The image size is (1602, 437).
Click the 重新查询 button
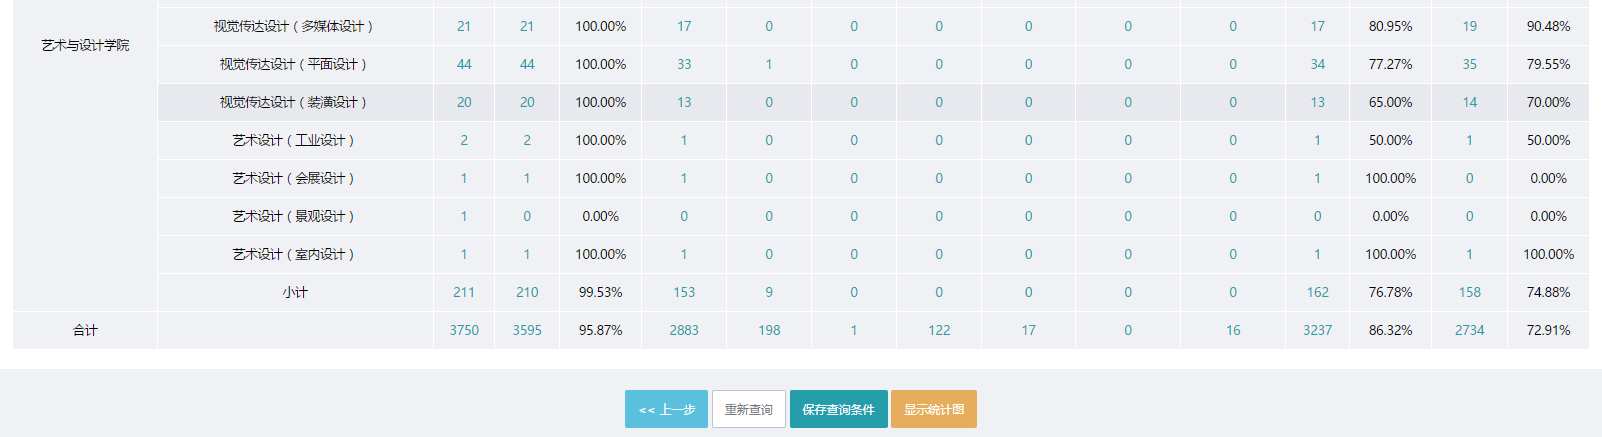pyautogui.click(x=749, y=409)
